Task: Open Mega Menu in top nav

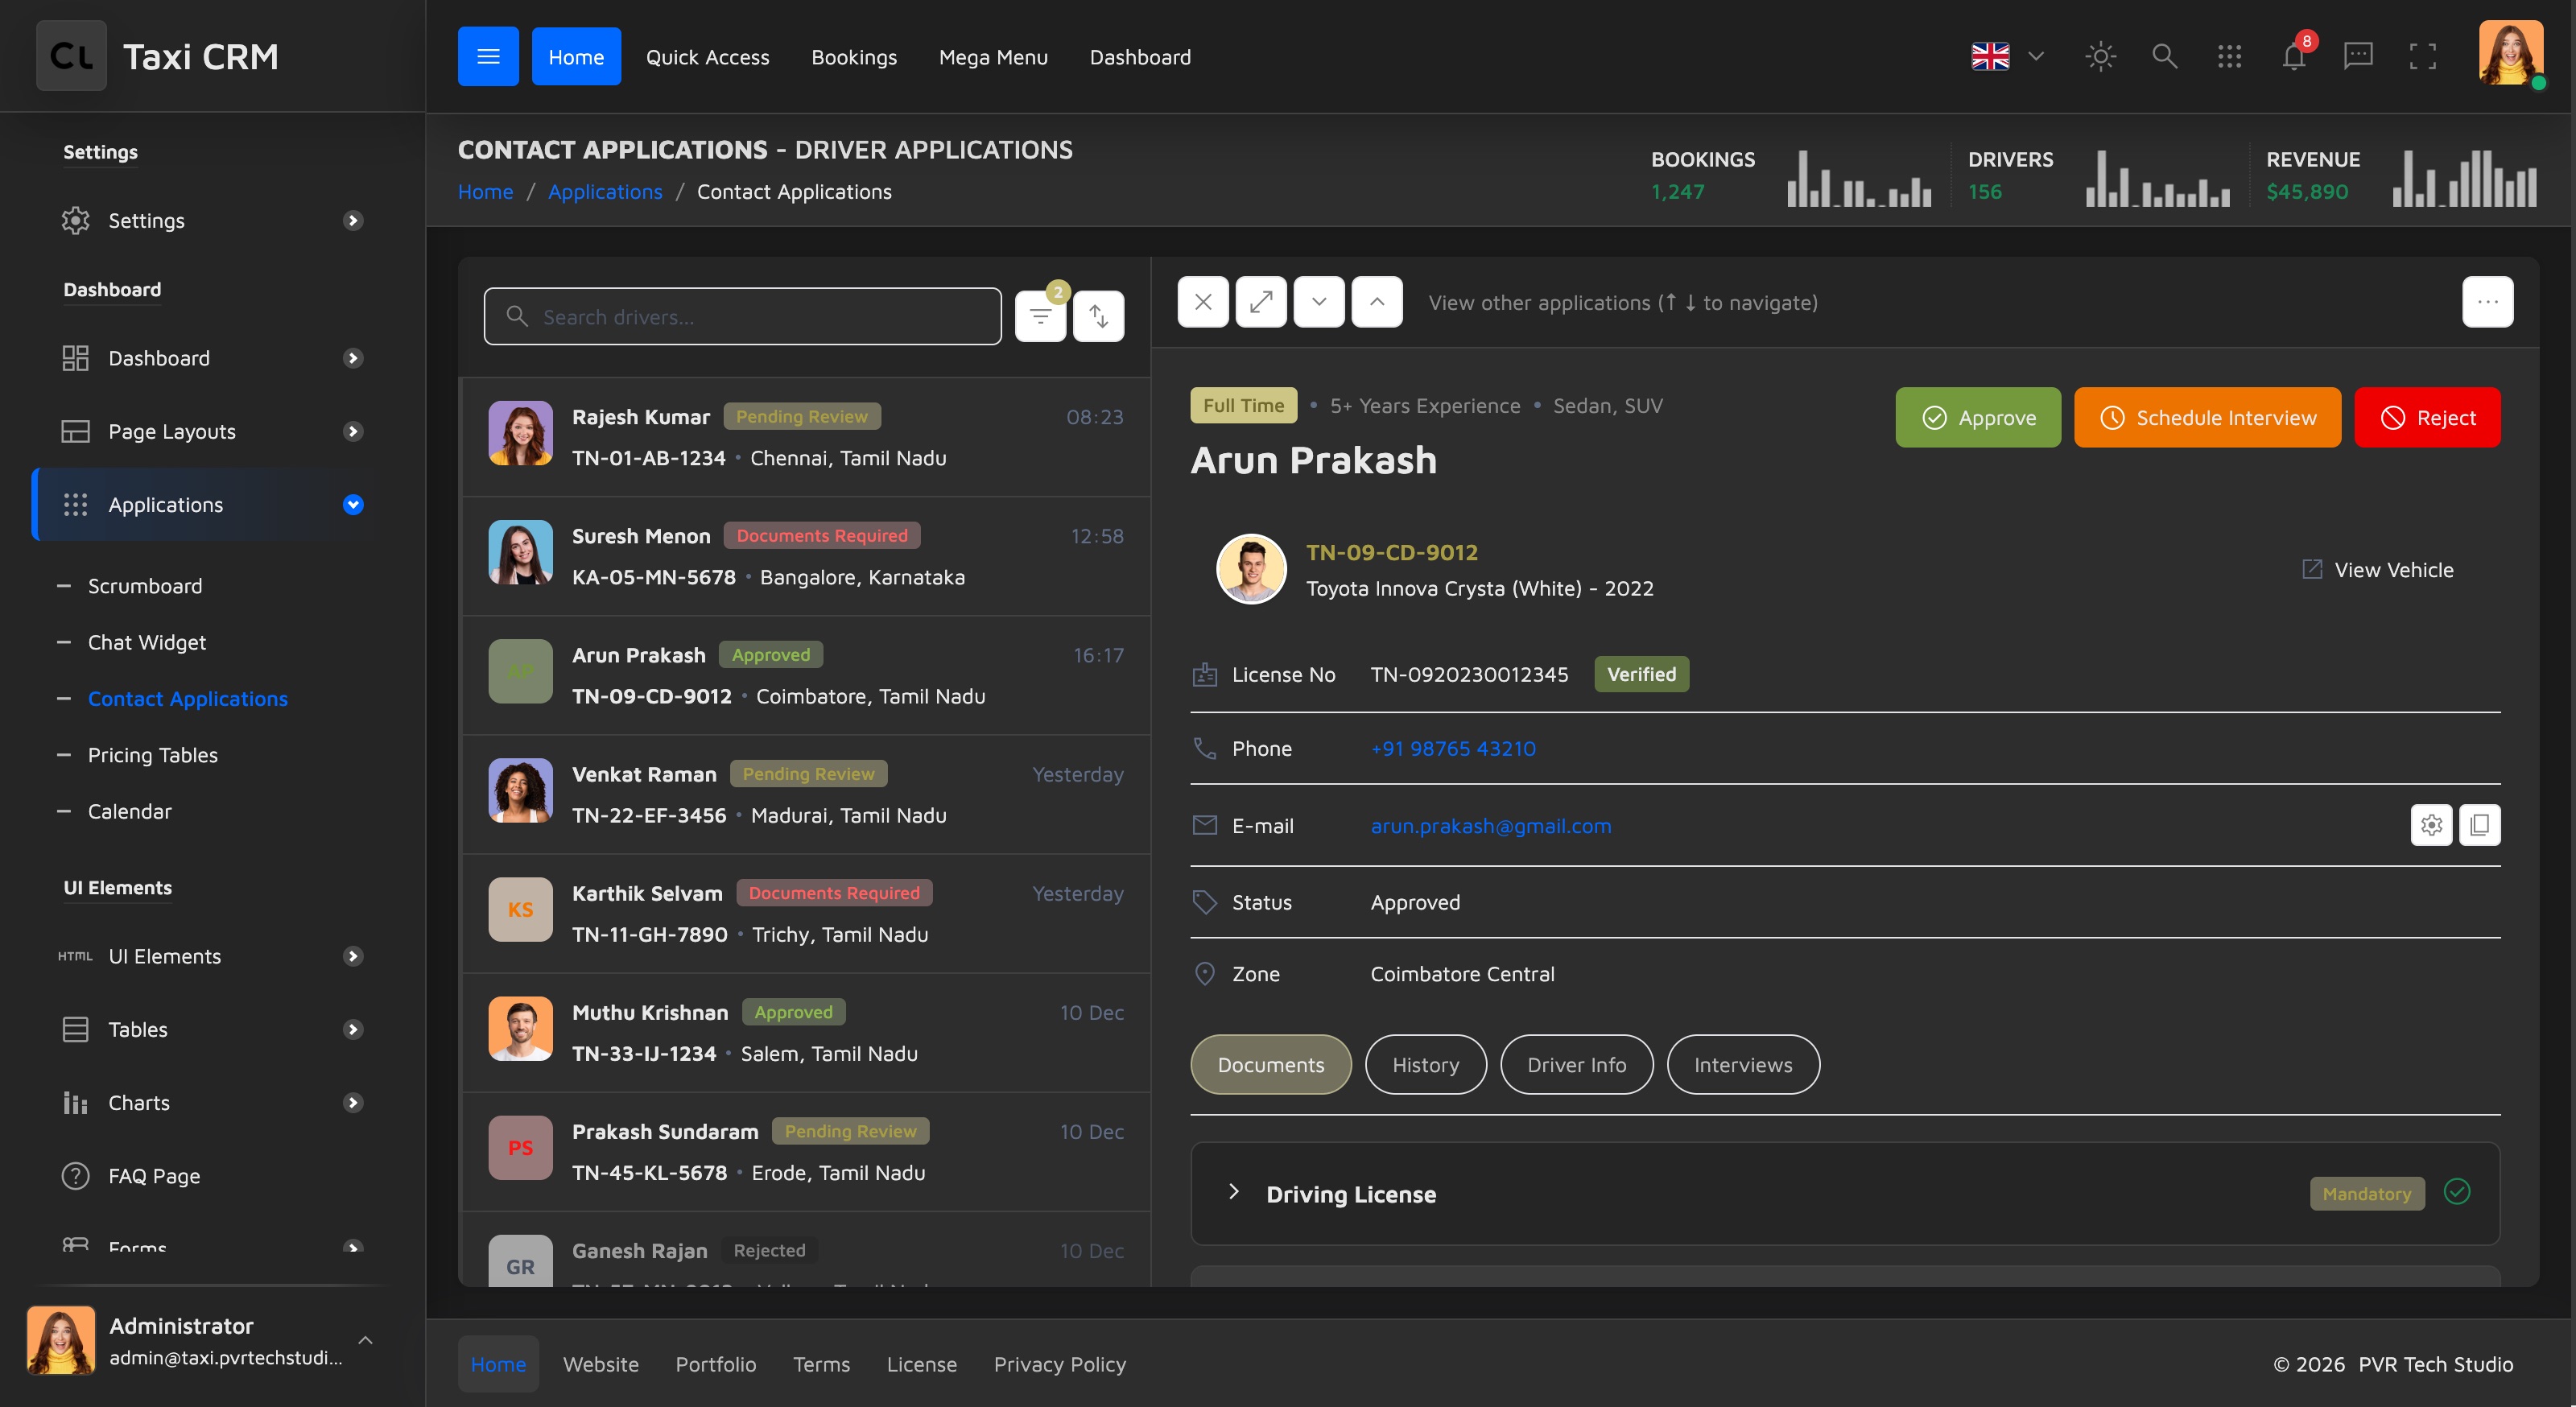Action: [x=993, y=57]
